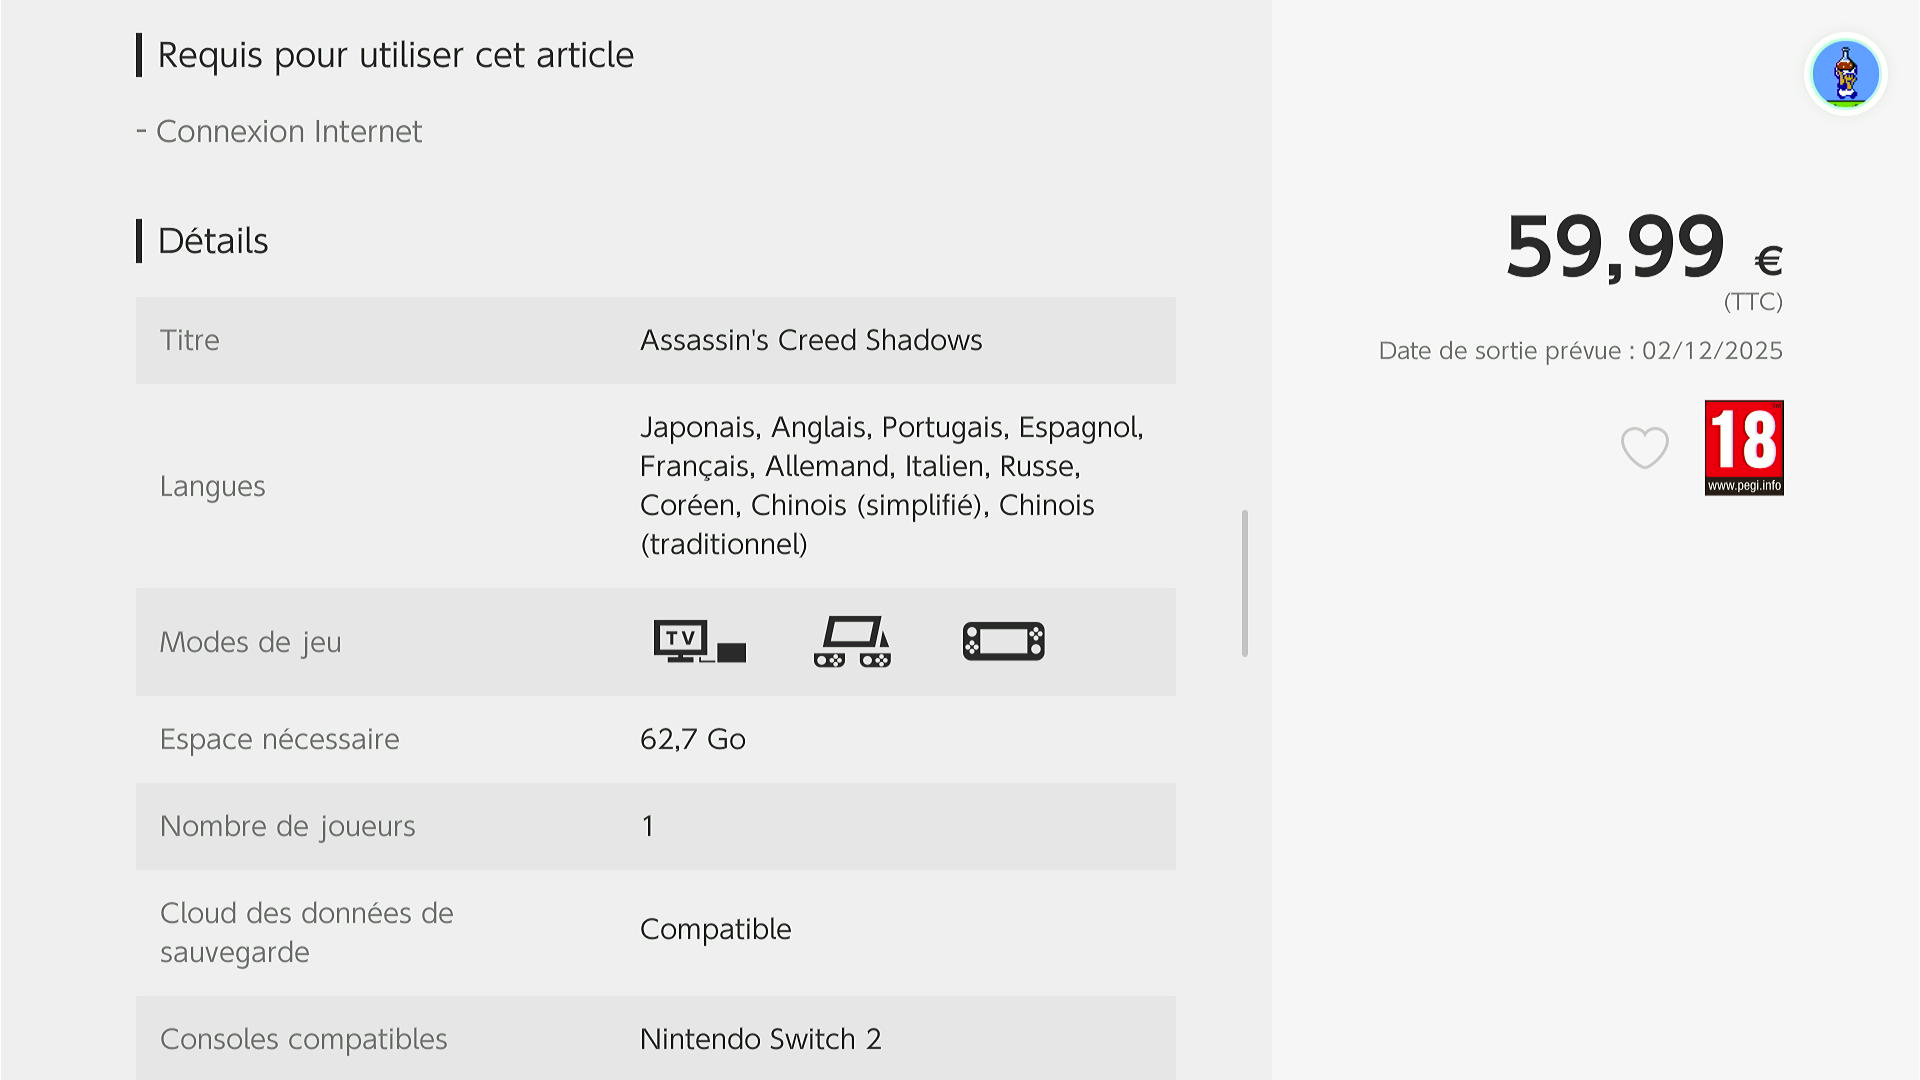The width and height of the screenshot is (1920, 1080).
Task: Click the Assassin's Creed Shadows title value
Action: pos(810,340)
